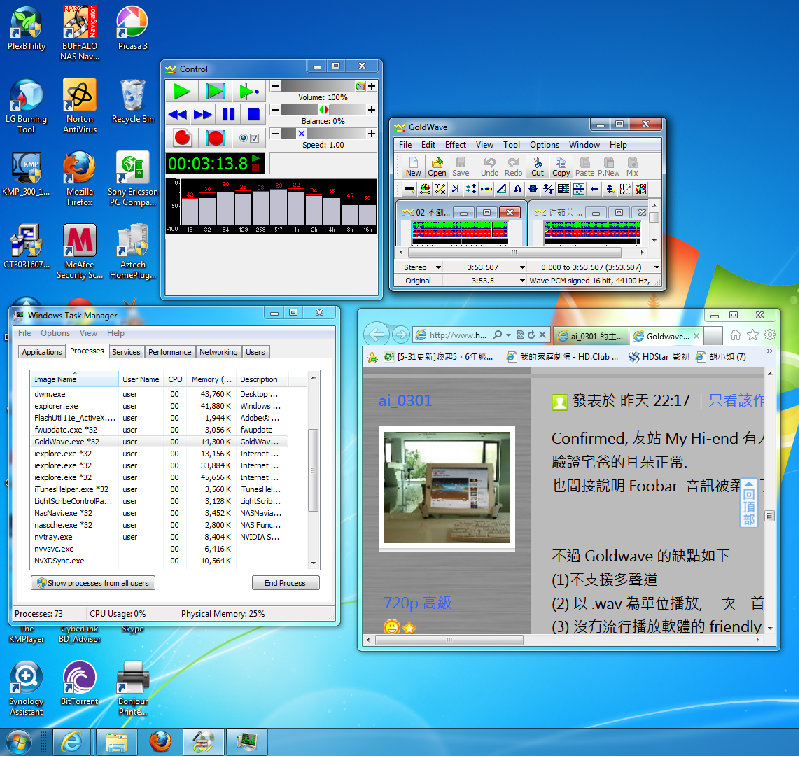Start playback with the green Play button
This screenshot has height=757, width=799.
[x=181, y=91]
